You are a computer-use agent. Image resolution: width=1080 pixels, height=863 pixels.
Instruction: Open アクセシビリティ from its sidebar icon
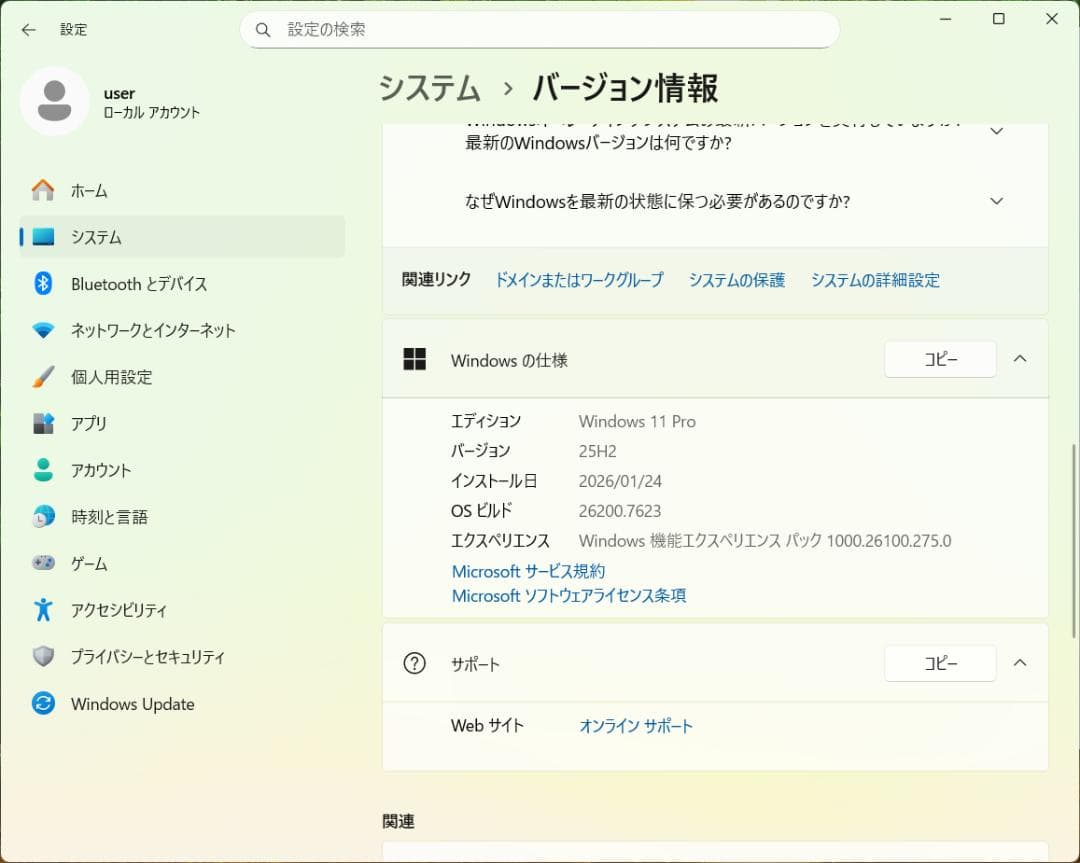coord(42,610)
